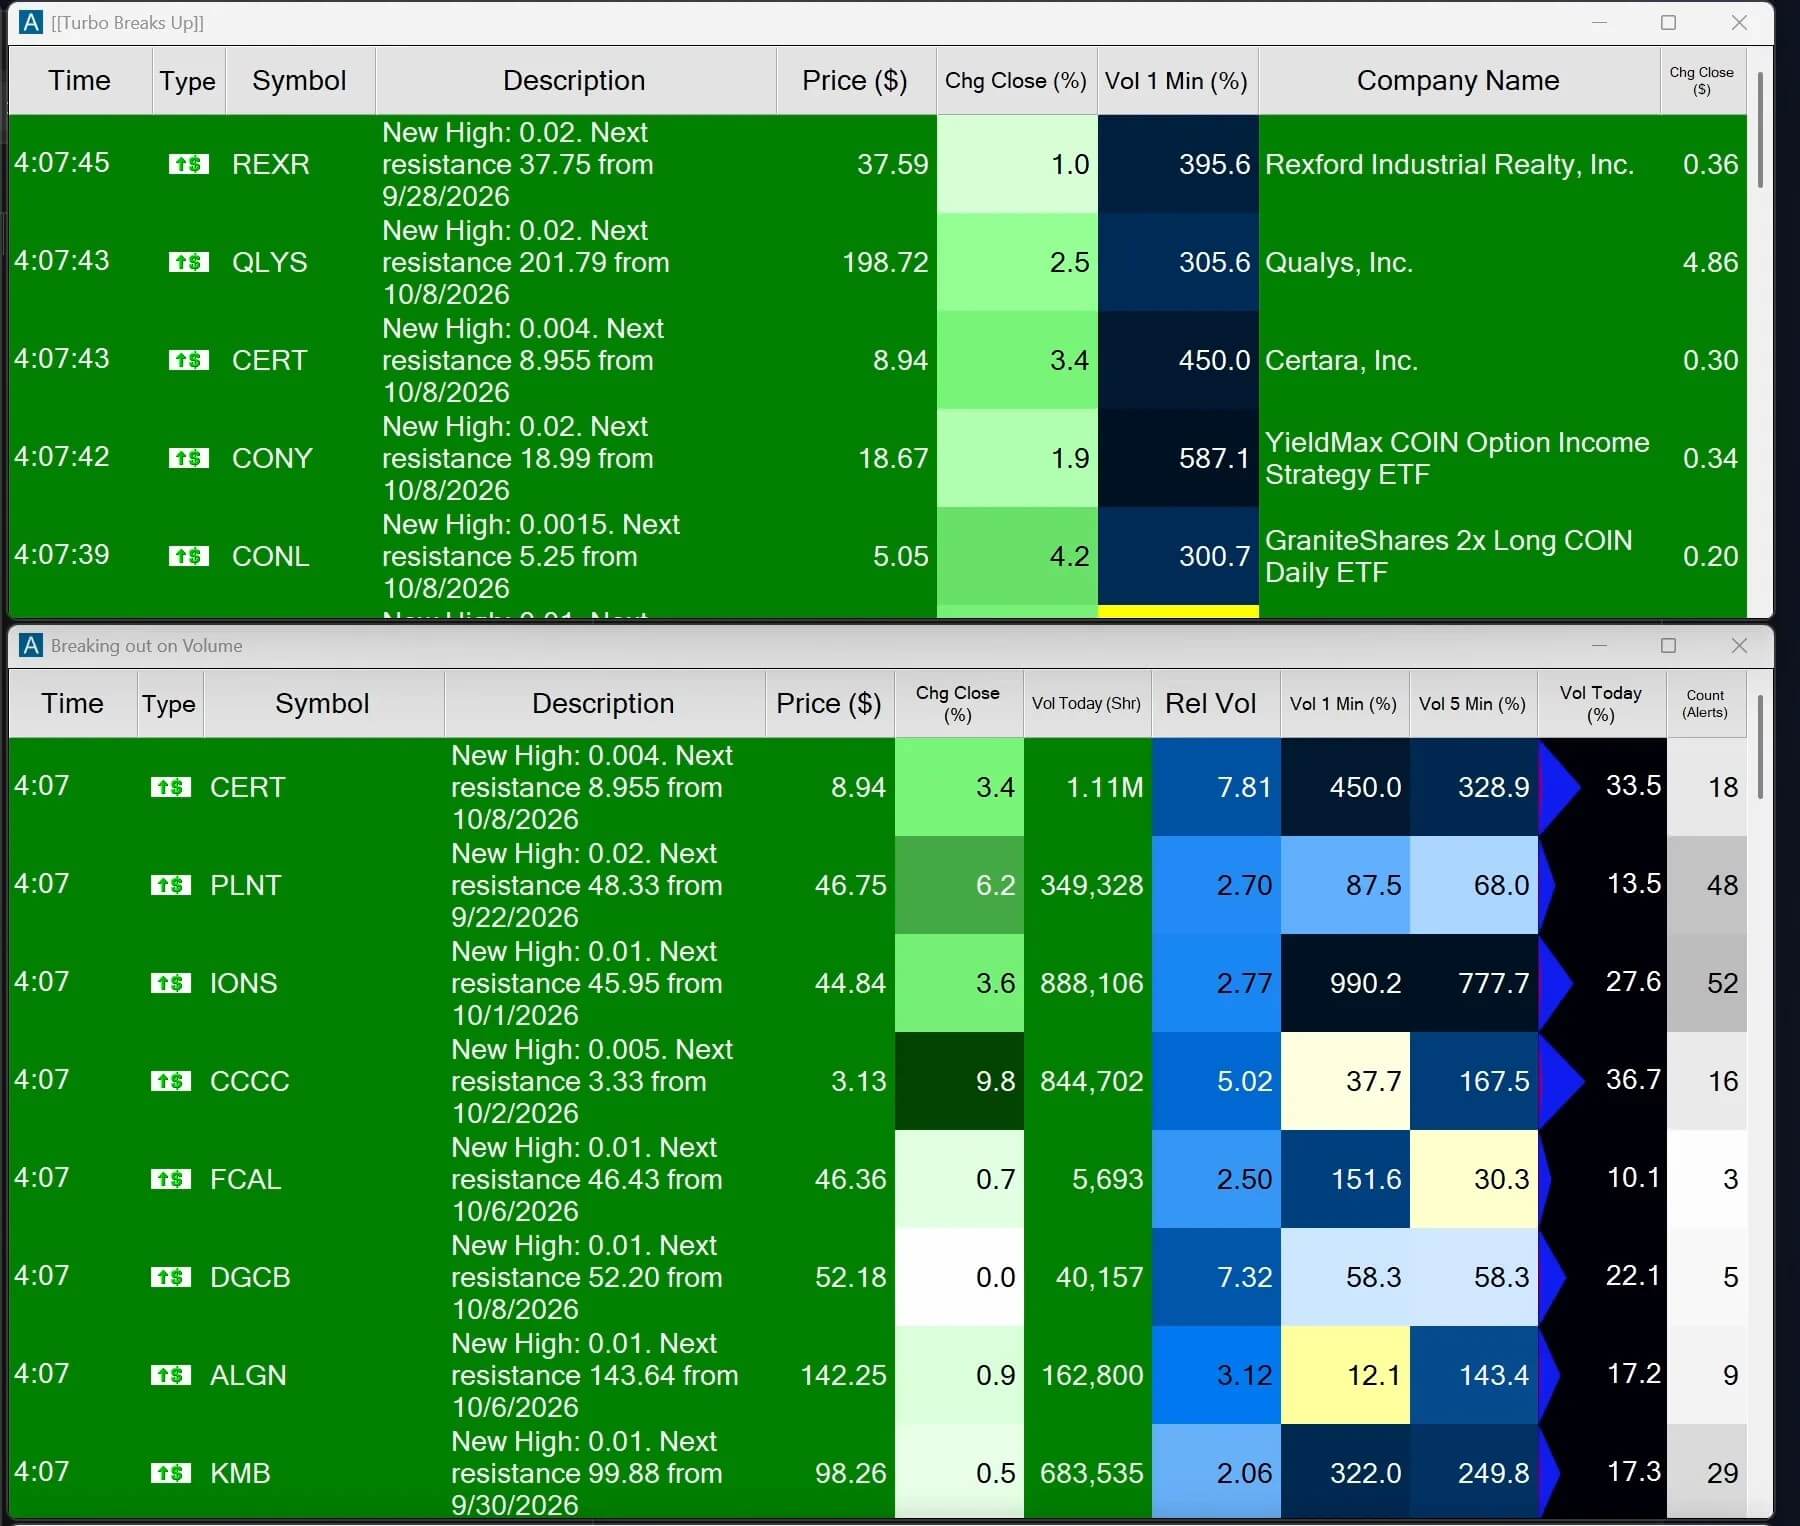
Task: Click Qualys, Inc. company name
Action: click(x=1339, y=262)
